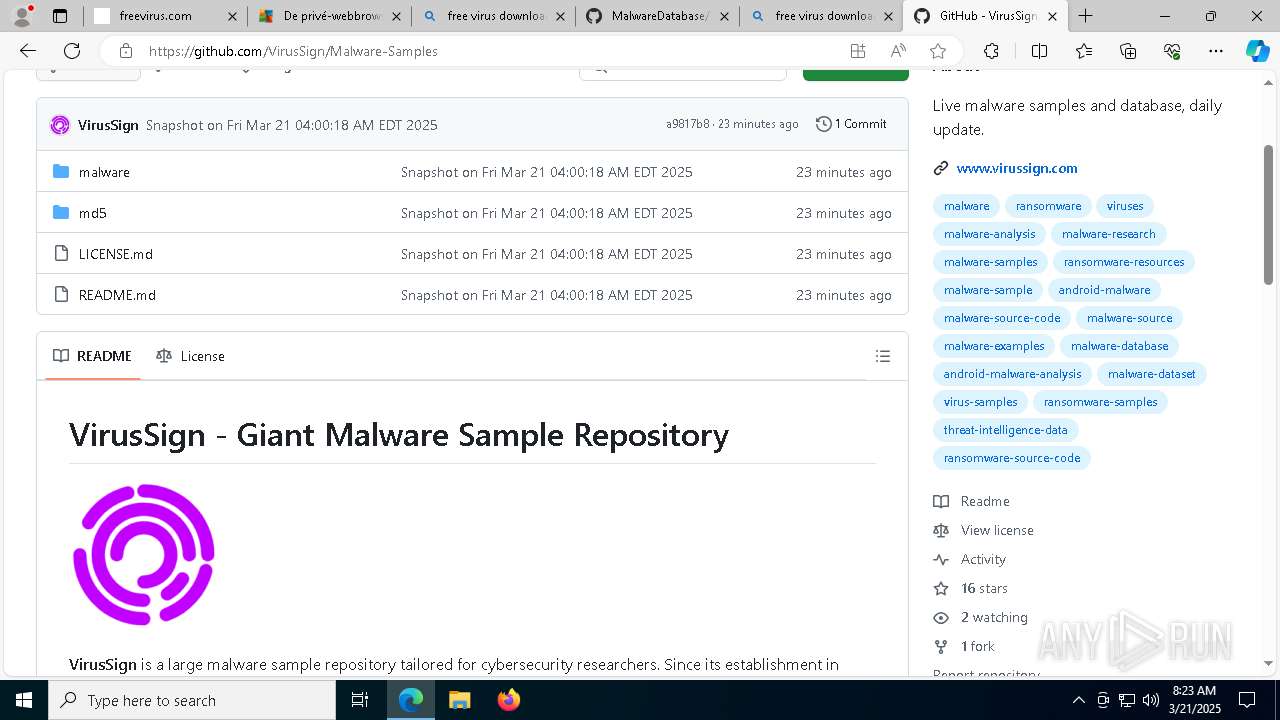This screenshot has height=720, width=1280.
Task: Select the ransomware-source-code topic tag
Action: [x=1011, y=458]
